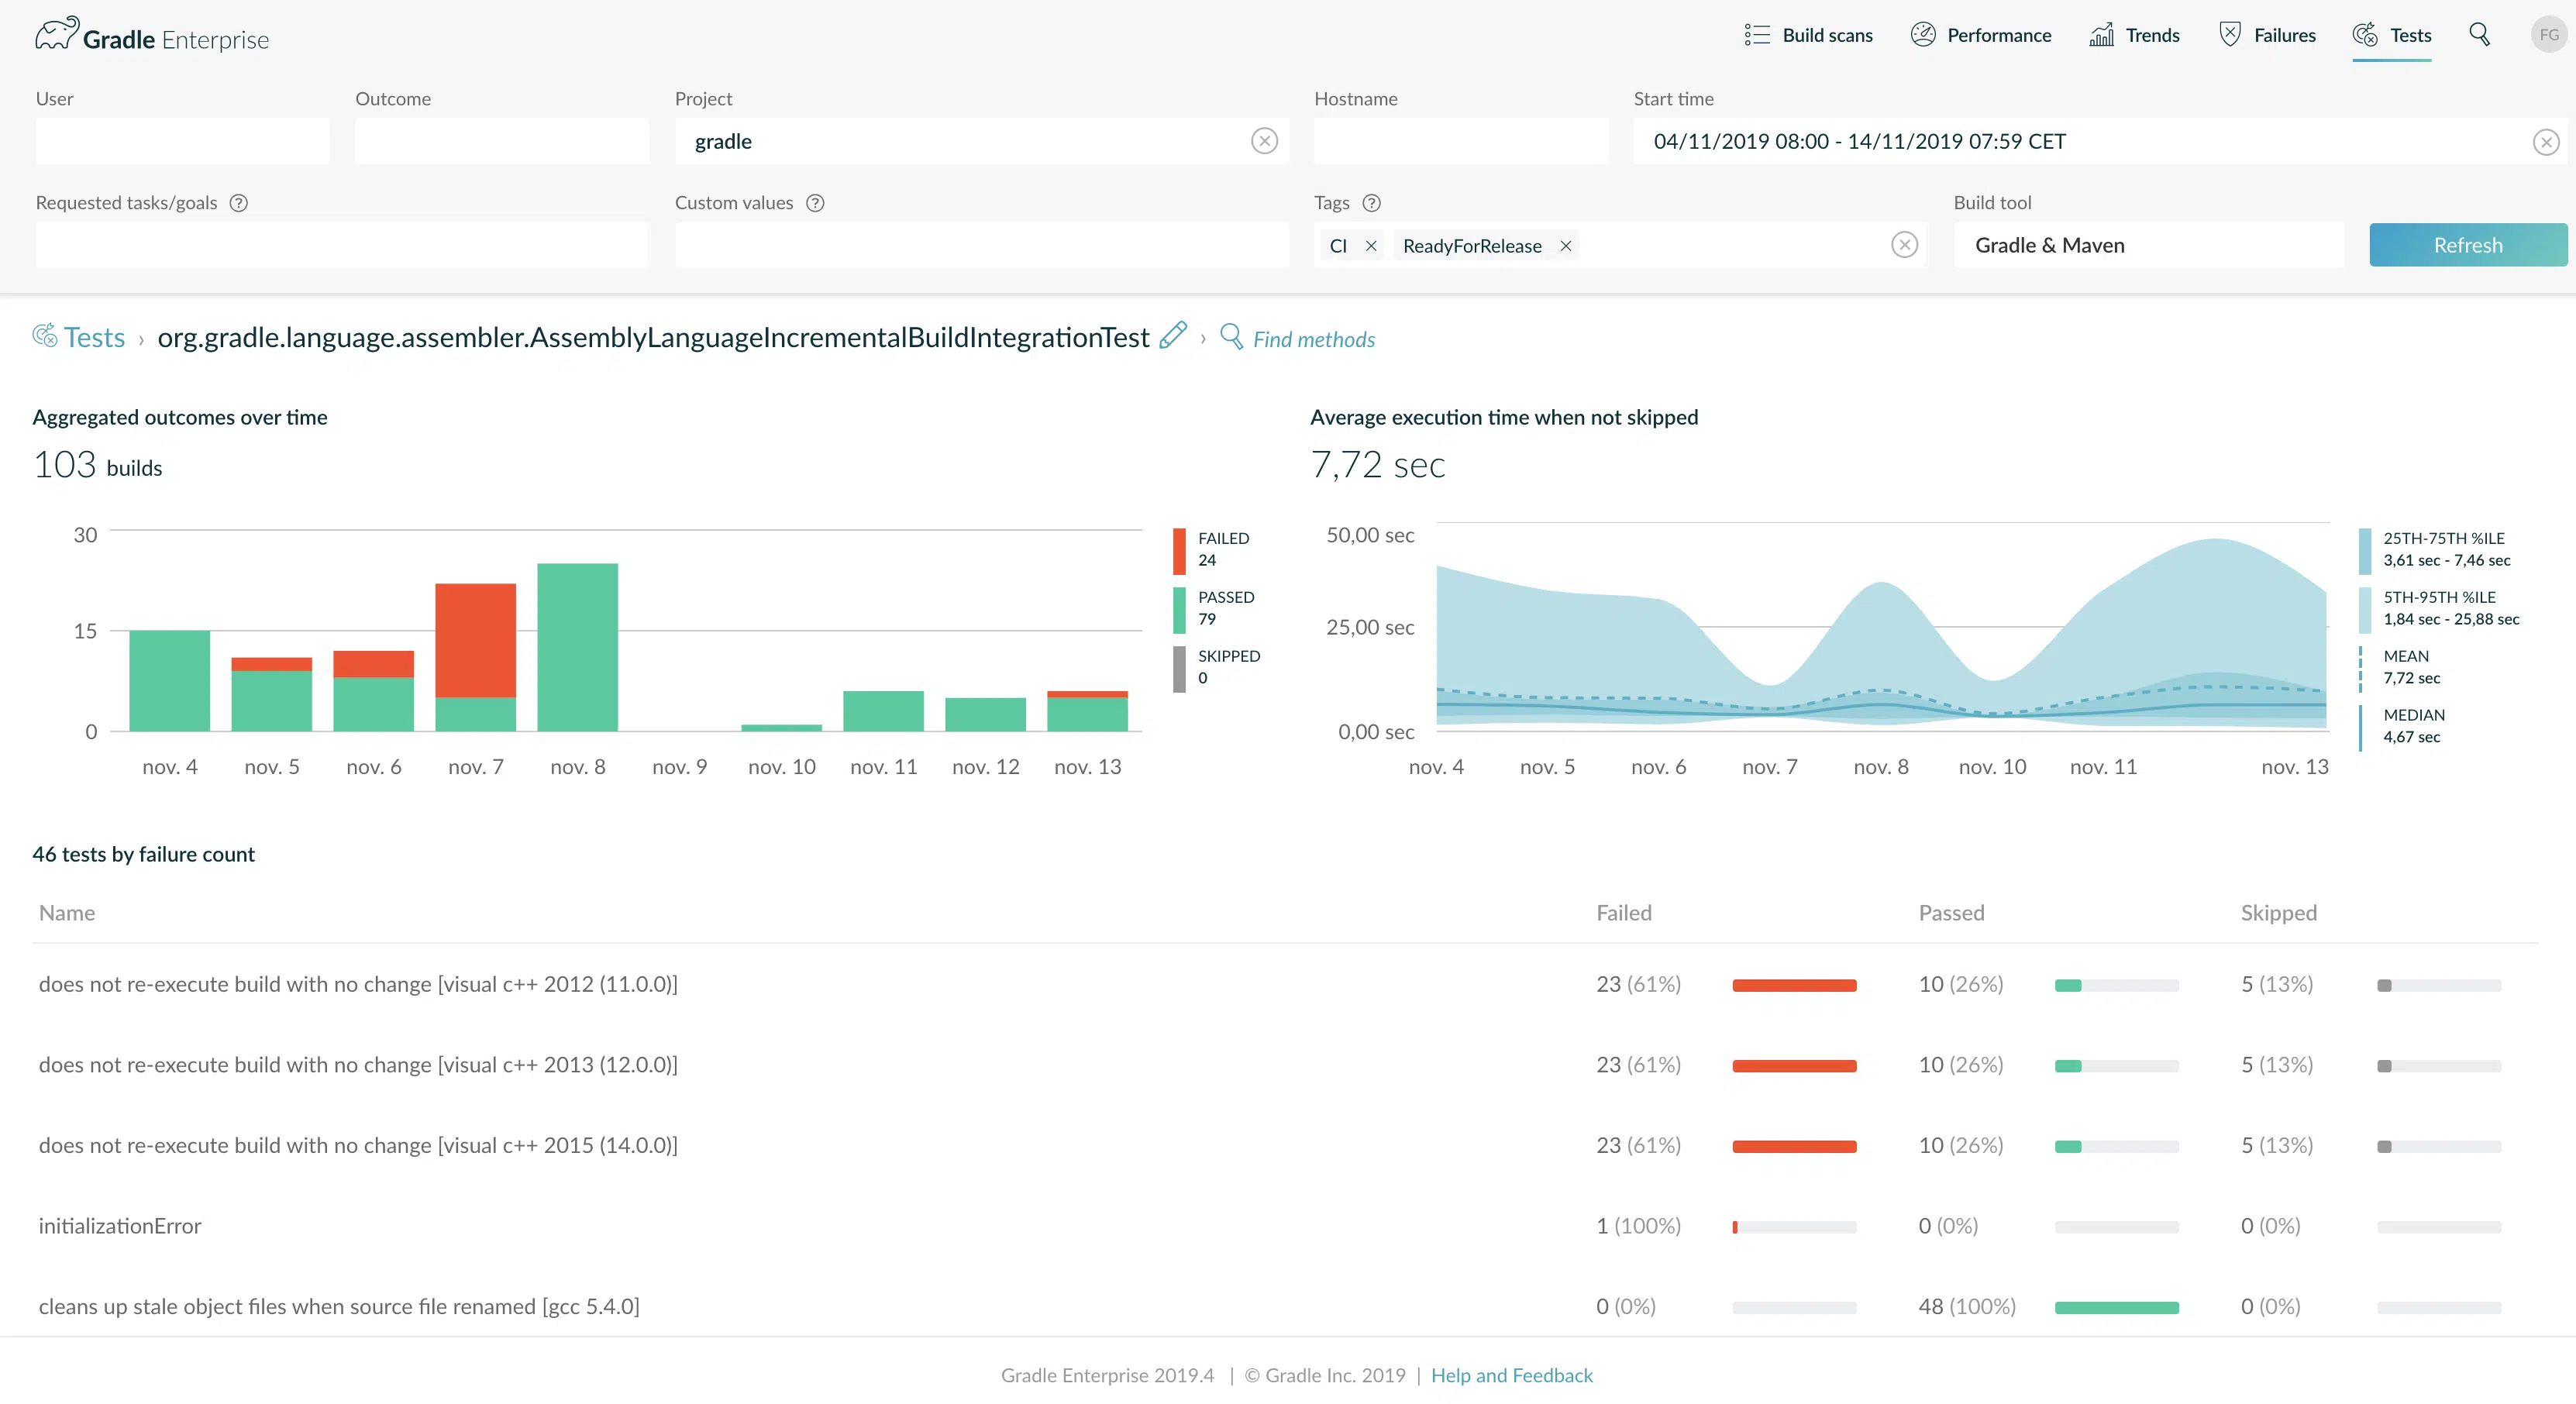
Task: Open the Outcome filter dropdown
Action: pos(502,141)
